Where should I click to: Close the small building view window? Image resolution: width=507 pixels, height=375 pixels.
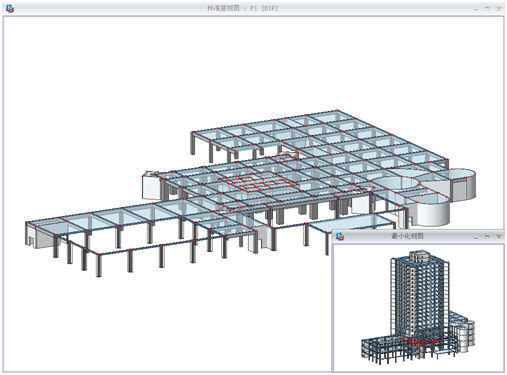coord(499,236)
